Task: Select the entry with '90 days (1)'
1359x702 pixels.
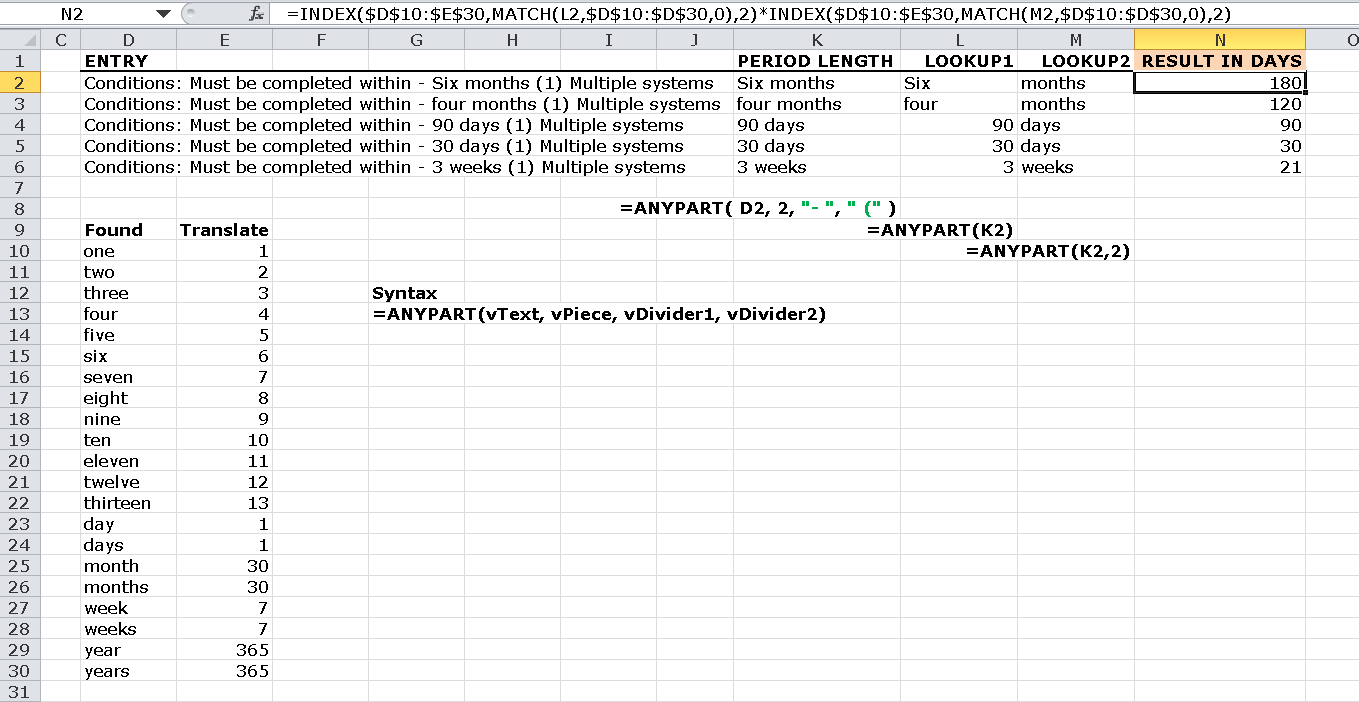Action: (384, 125)
